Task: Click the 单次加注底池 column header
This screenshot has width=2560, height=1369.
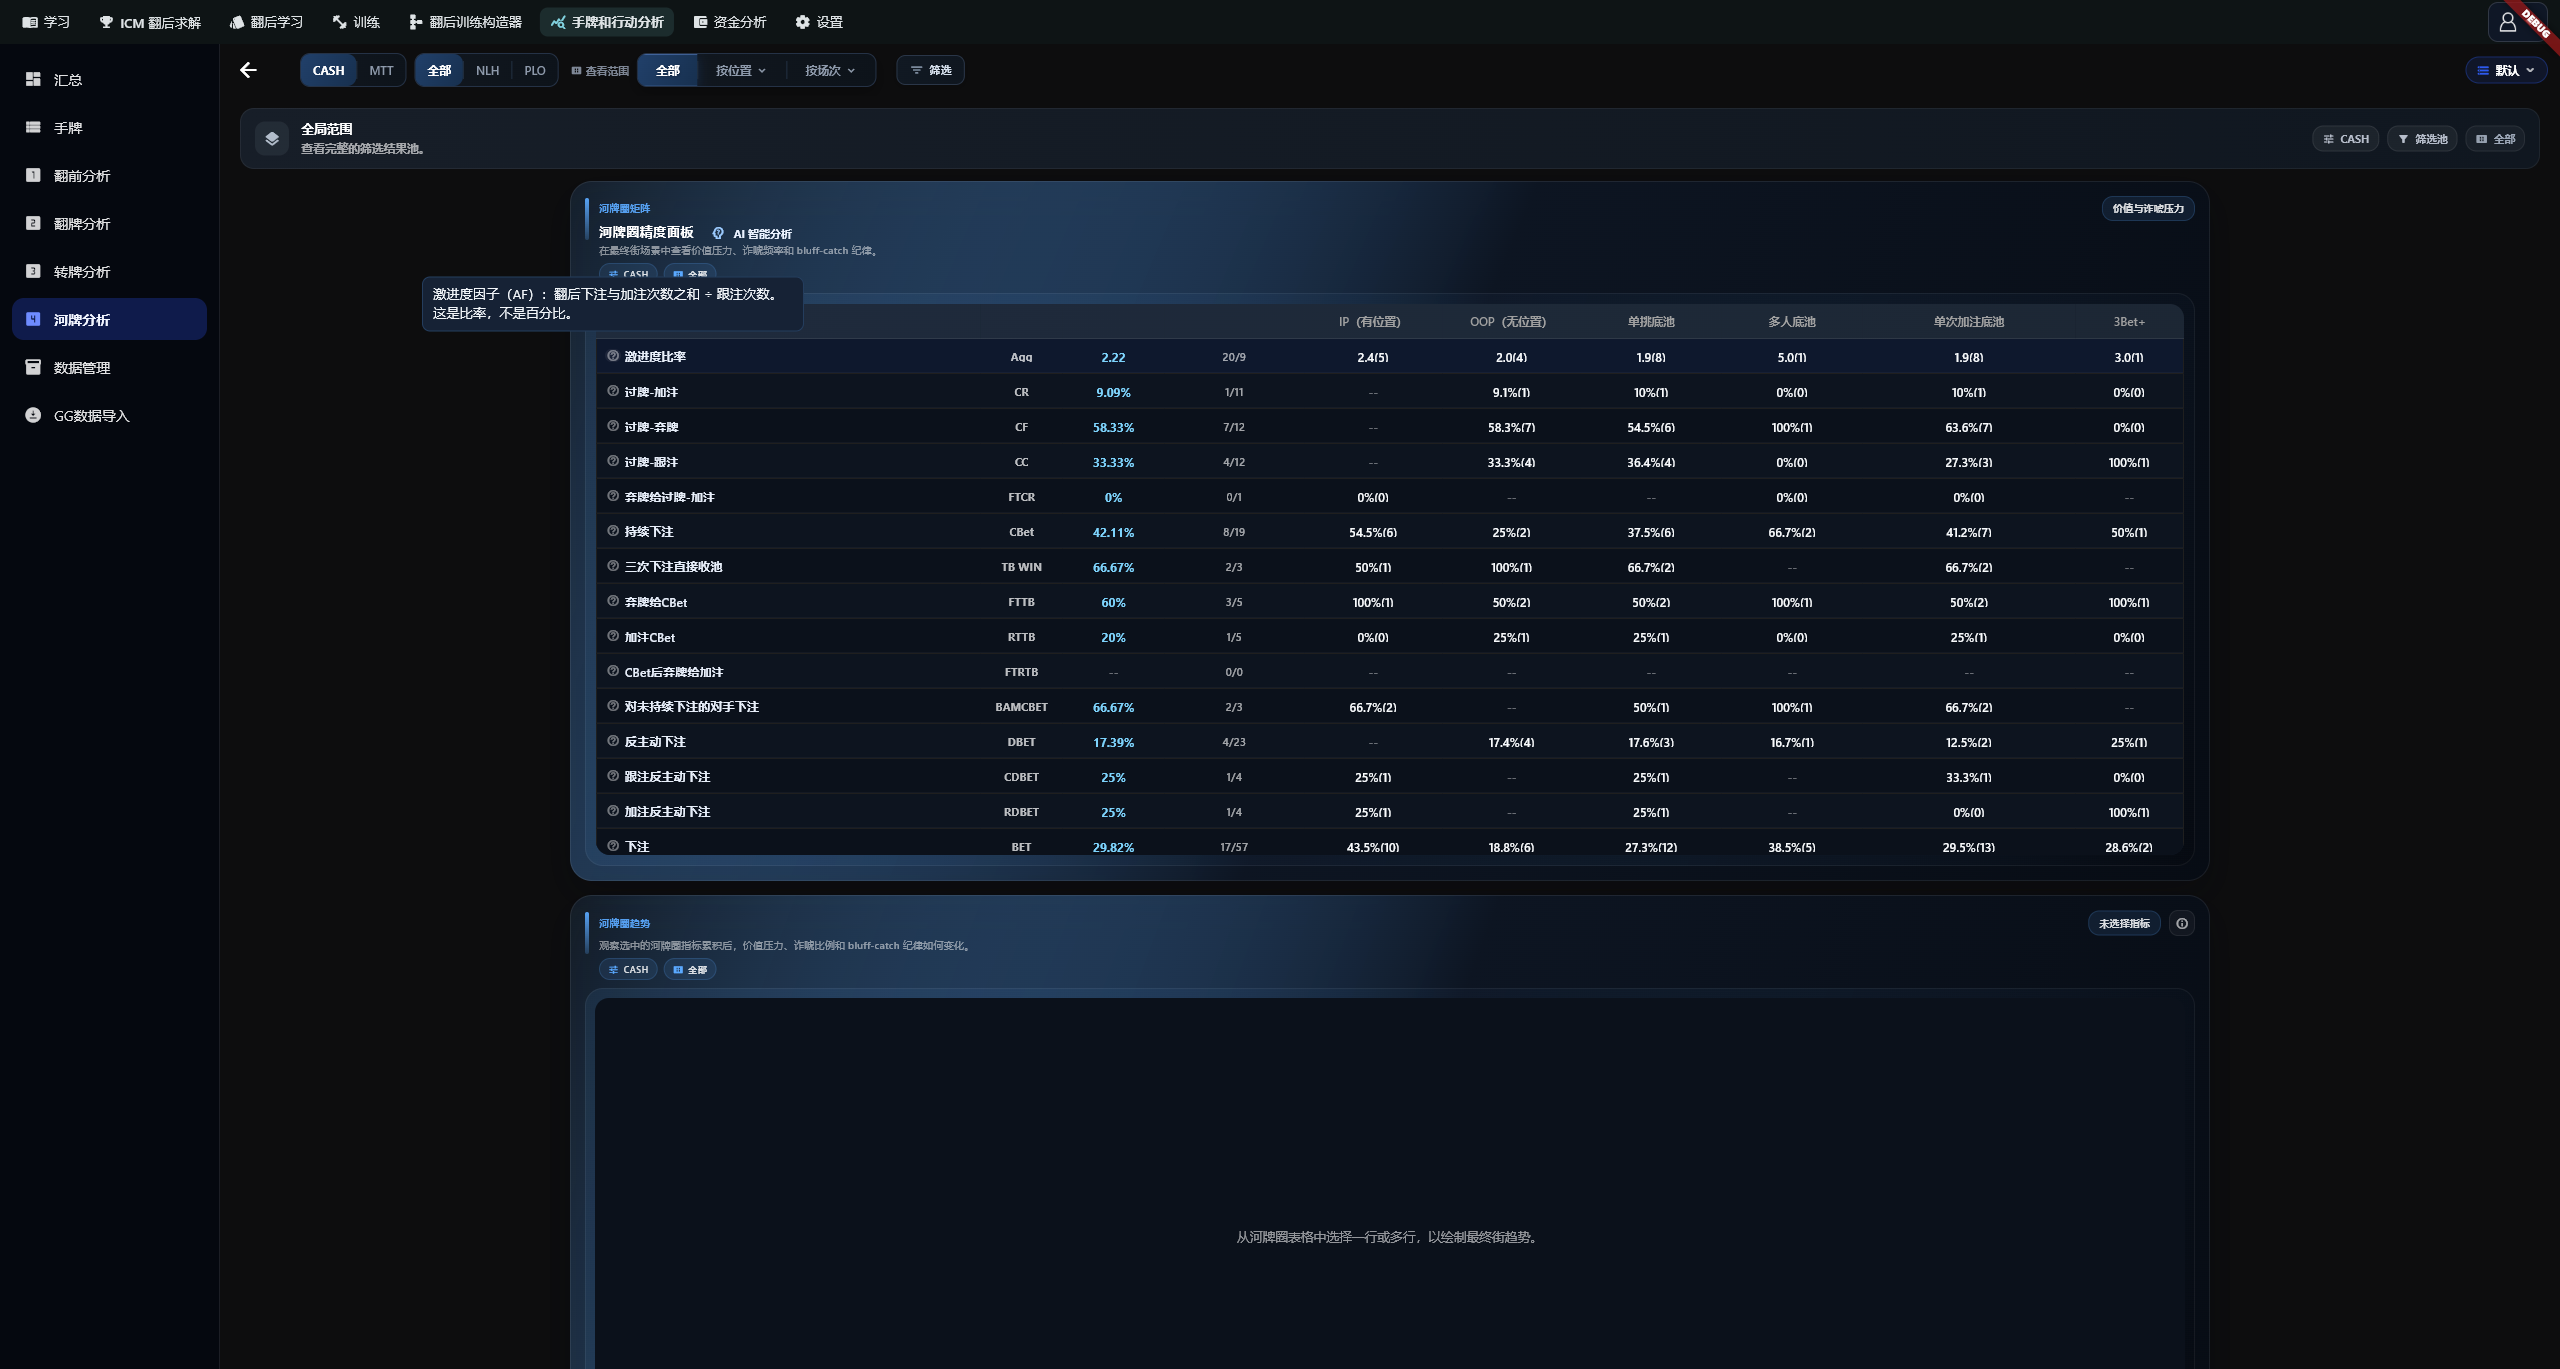Action: point(1968,322)
